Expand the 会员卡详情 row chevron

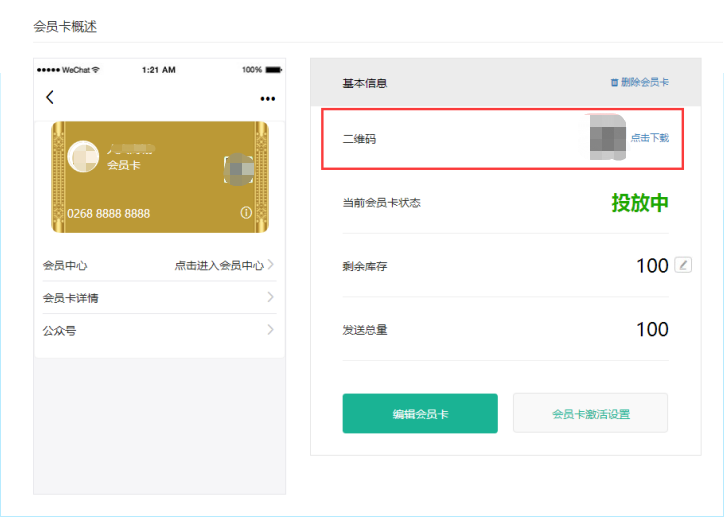click(271, 298)
